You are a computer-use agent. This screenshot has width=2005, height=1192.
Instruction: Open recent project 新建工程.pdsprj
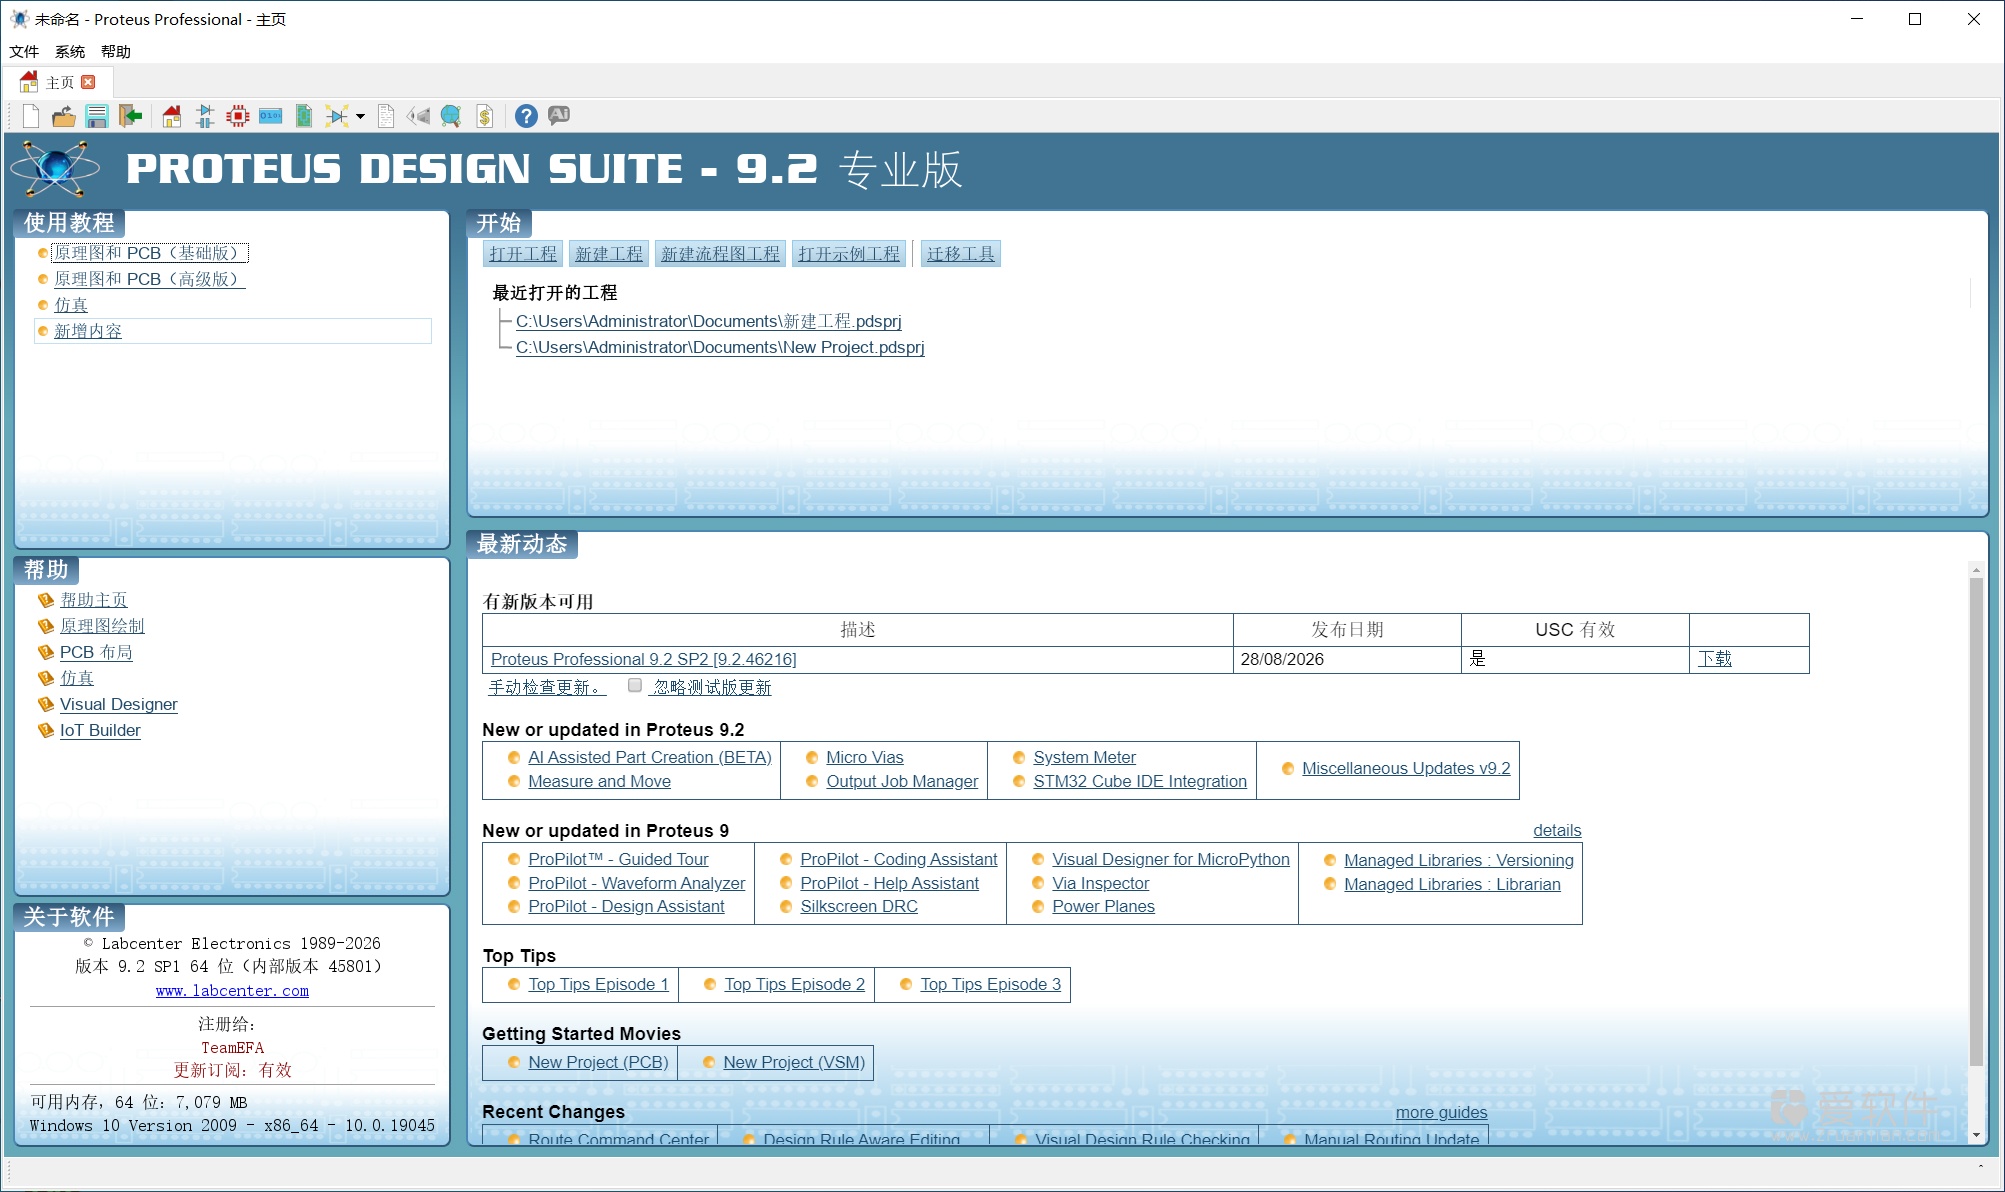709,321
